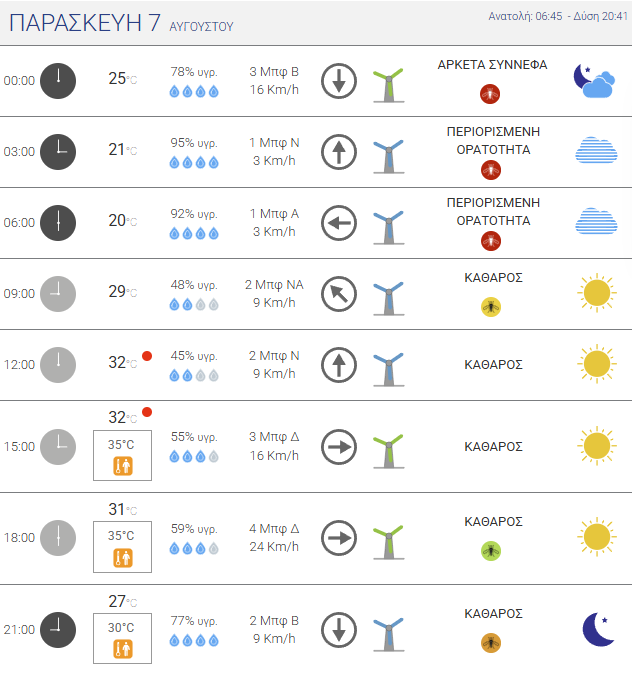This screenshot has height=676, width=632.
Task: Click the red mosquito icon at 00:00
Action: [490, 94]
